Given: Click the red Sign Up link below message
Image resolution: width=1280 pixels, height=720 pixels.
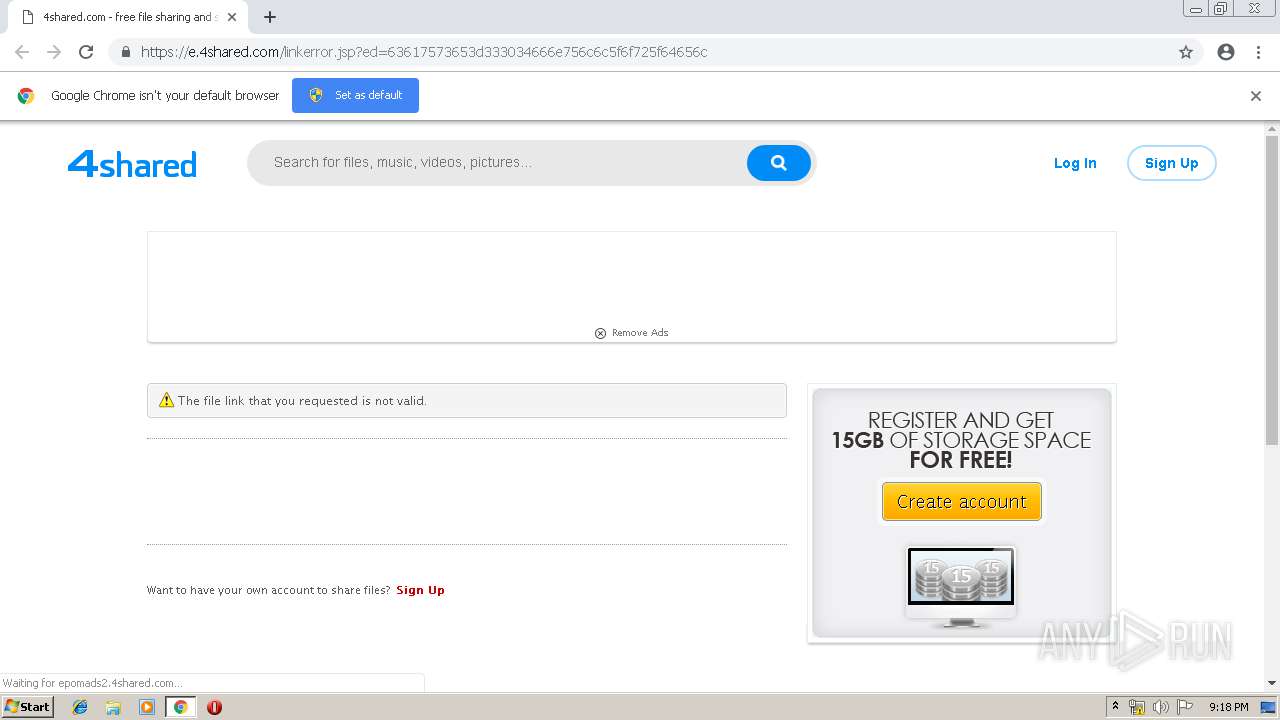Looking at the screenshot, I should pos(420,590).
